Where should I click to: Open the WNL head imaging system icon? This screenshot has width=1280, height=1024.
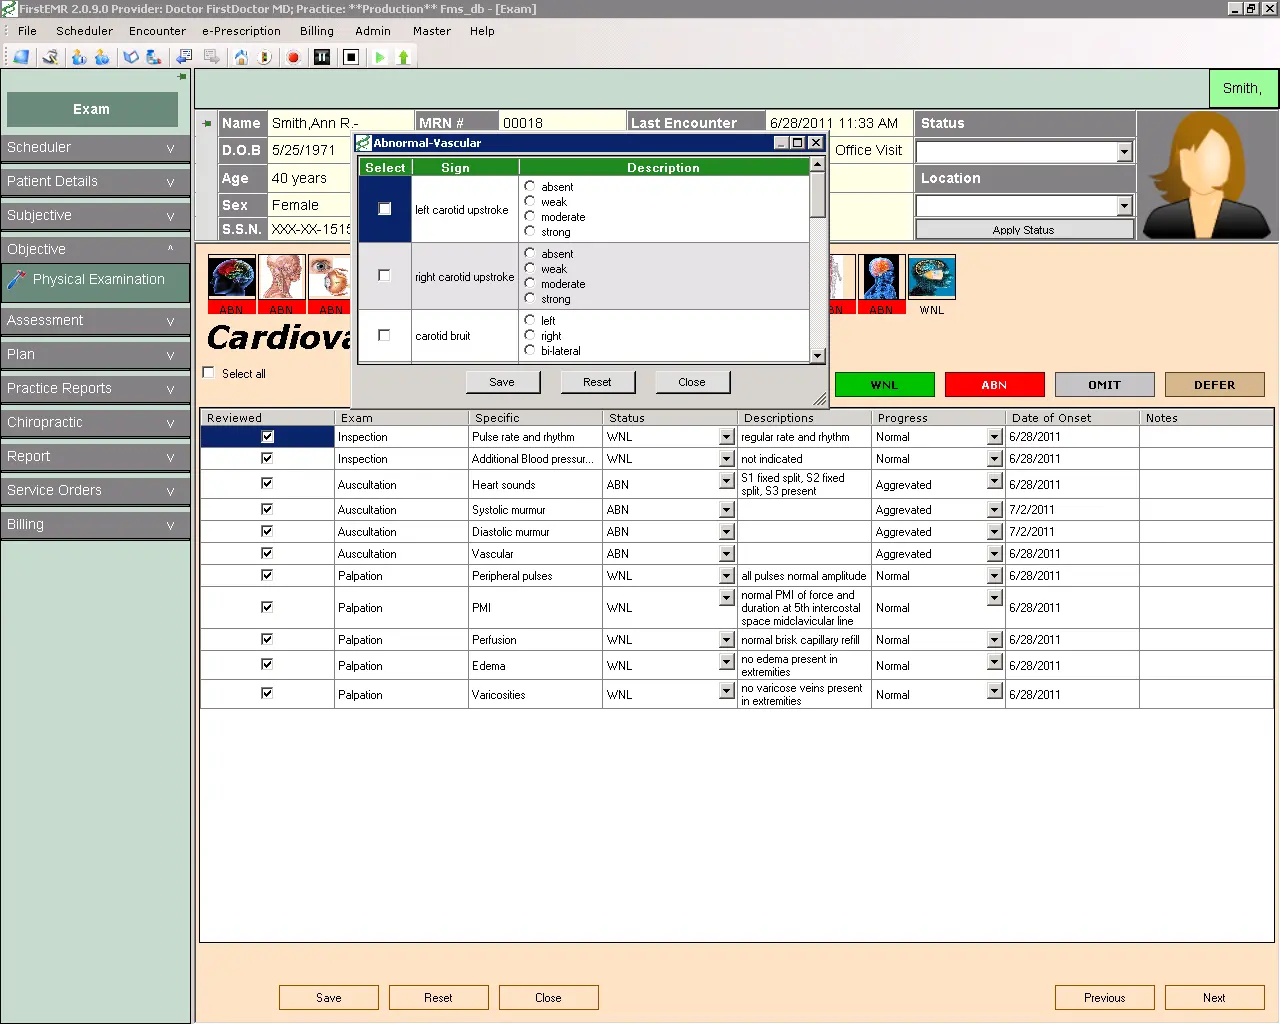pyautogui.click(x=930, y=277)
